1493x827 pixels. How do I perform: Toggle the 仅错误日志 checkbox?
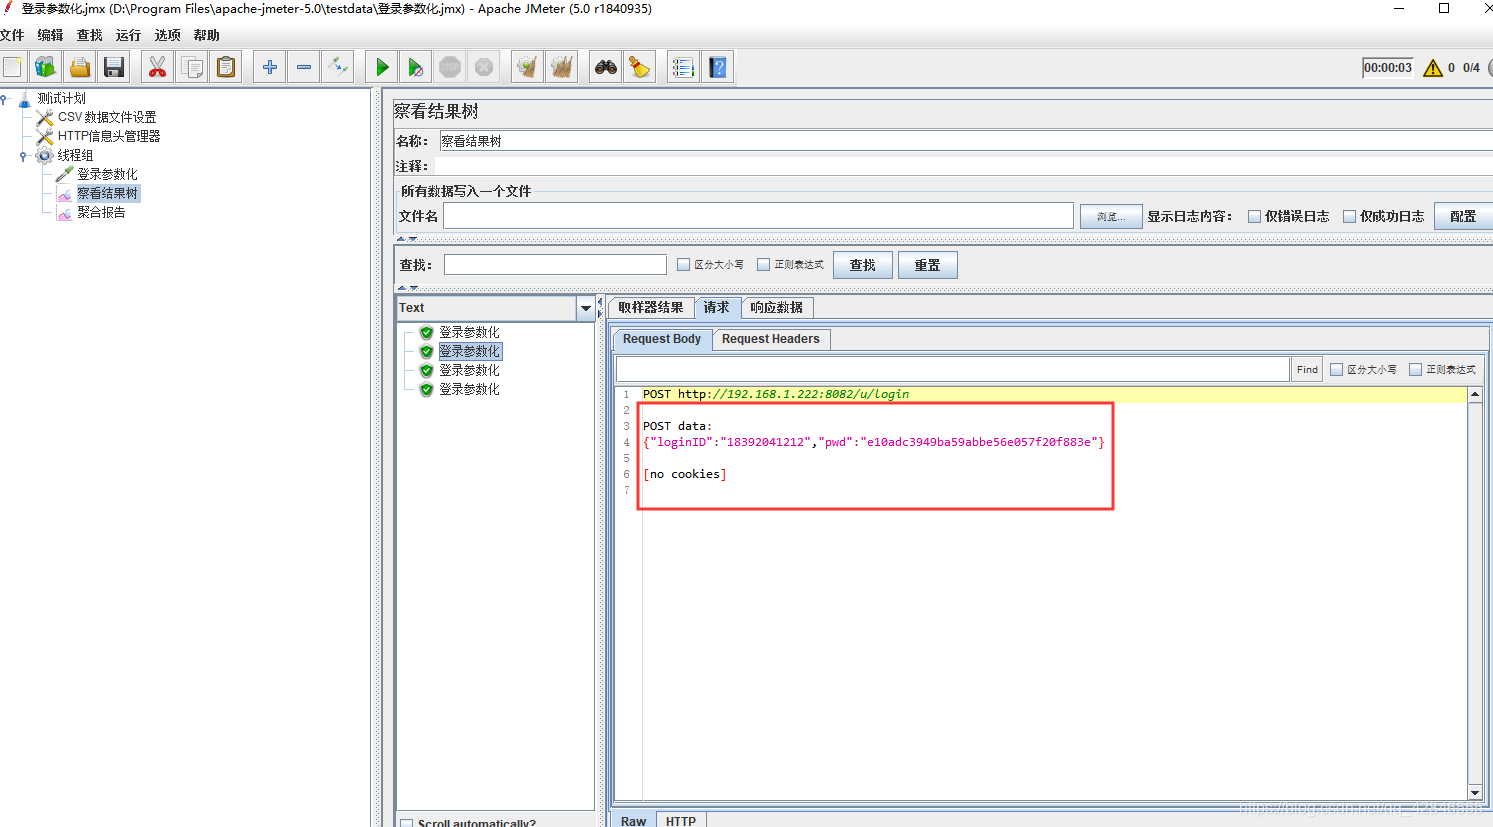[x=1254, y=216]
